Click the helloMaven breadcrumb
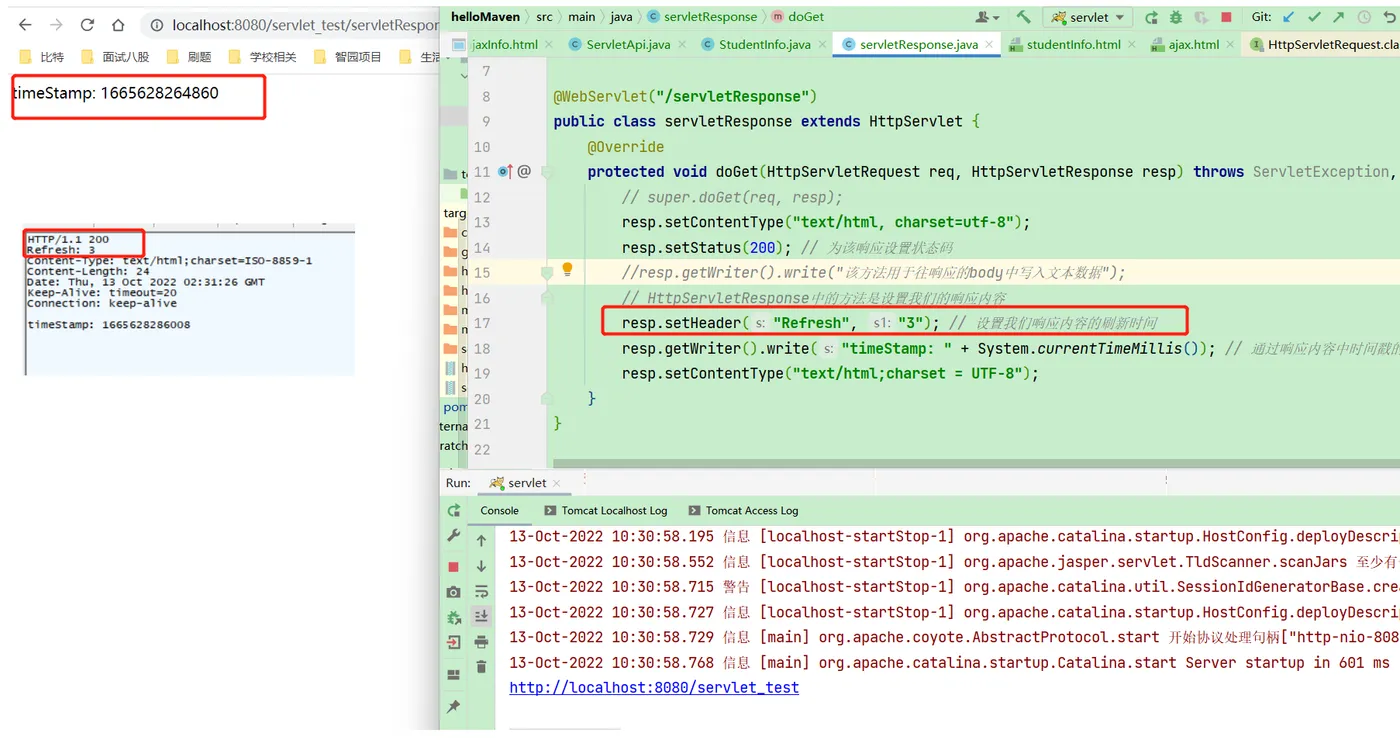The height and width of the screenshot is (740, 1400). [x=486, y=17]
